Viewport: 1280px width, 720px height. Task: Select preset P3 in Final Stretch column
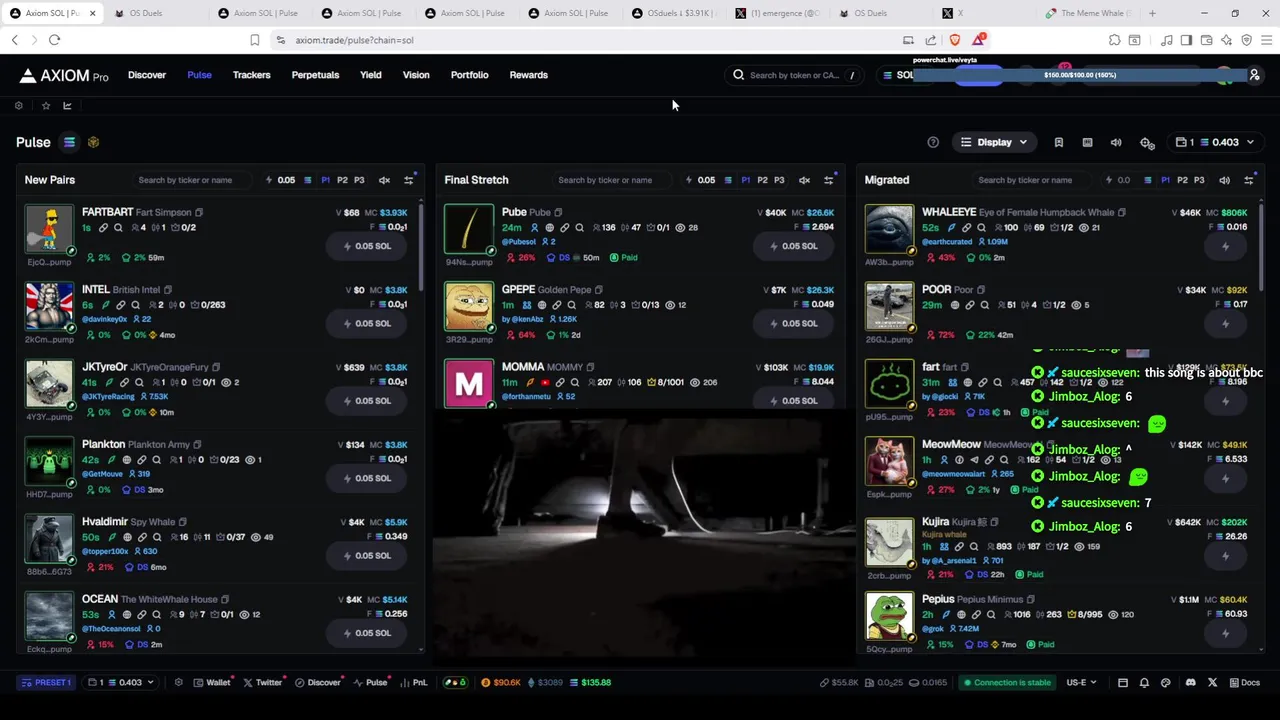[x=779, y=180]
